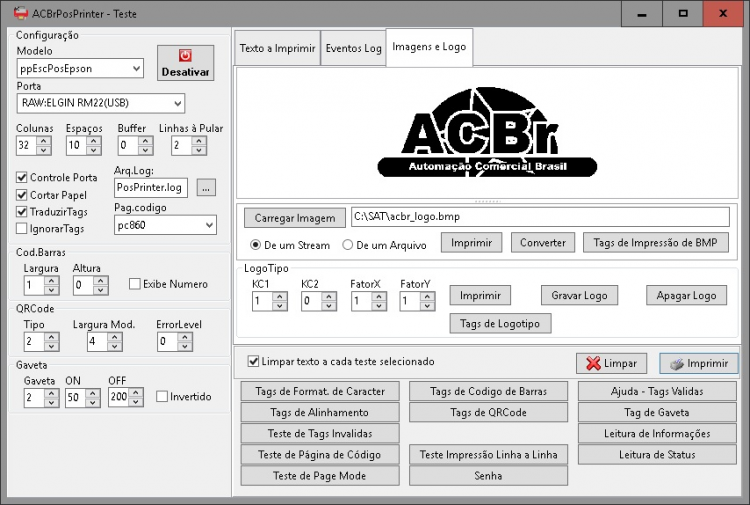Click Tags de Format. de Caracter
Screen dimensions: 750x505
(x=320, y=391)
